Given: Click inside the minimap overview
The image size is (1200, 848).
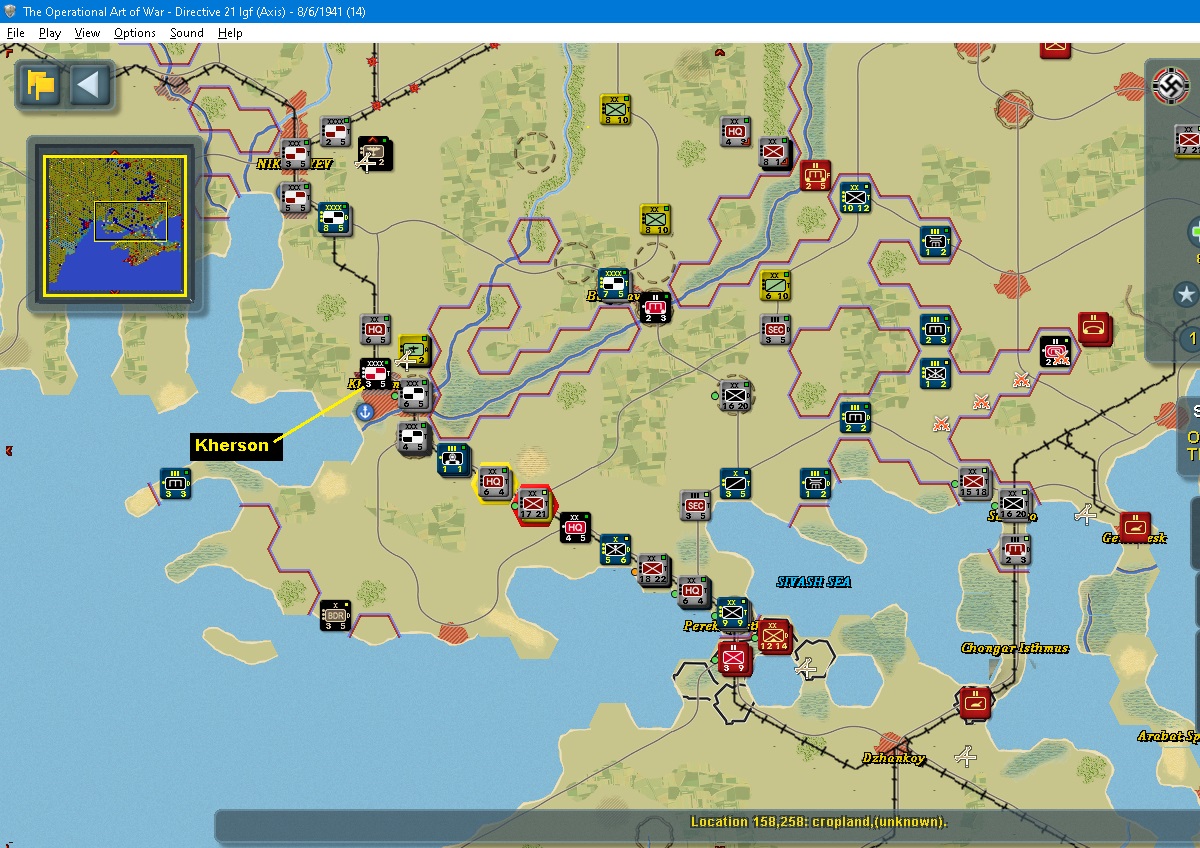Looking at the screenshot, I should [114, 226].
